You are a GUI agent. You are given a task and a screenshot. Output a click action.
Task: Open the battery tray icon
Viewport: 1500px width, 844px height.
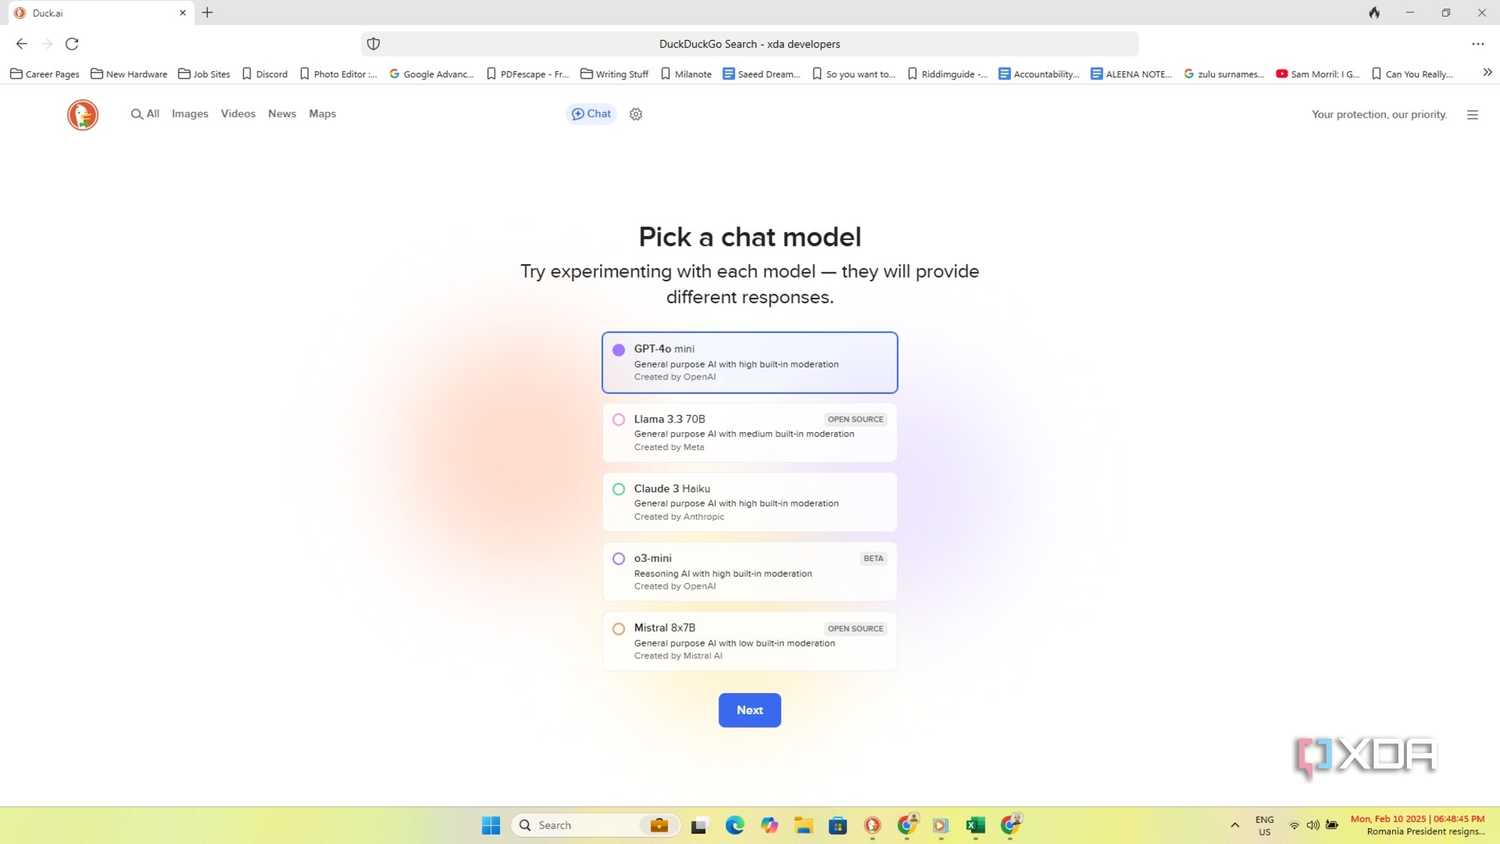coord(1332,825)
